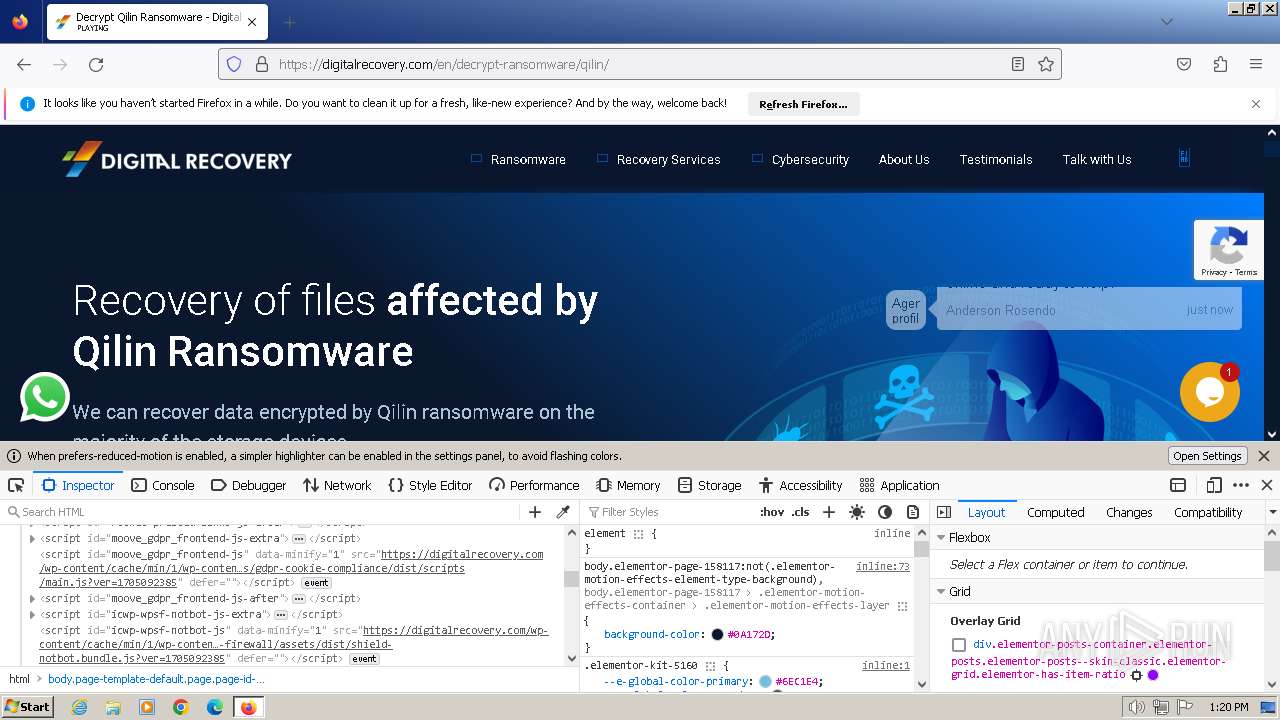Open Firefox application hamburger menu
Screen dimensions: 1280x720
point(1256,64)
